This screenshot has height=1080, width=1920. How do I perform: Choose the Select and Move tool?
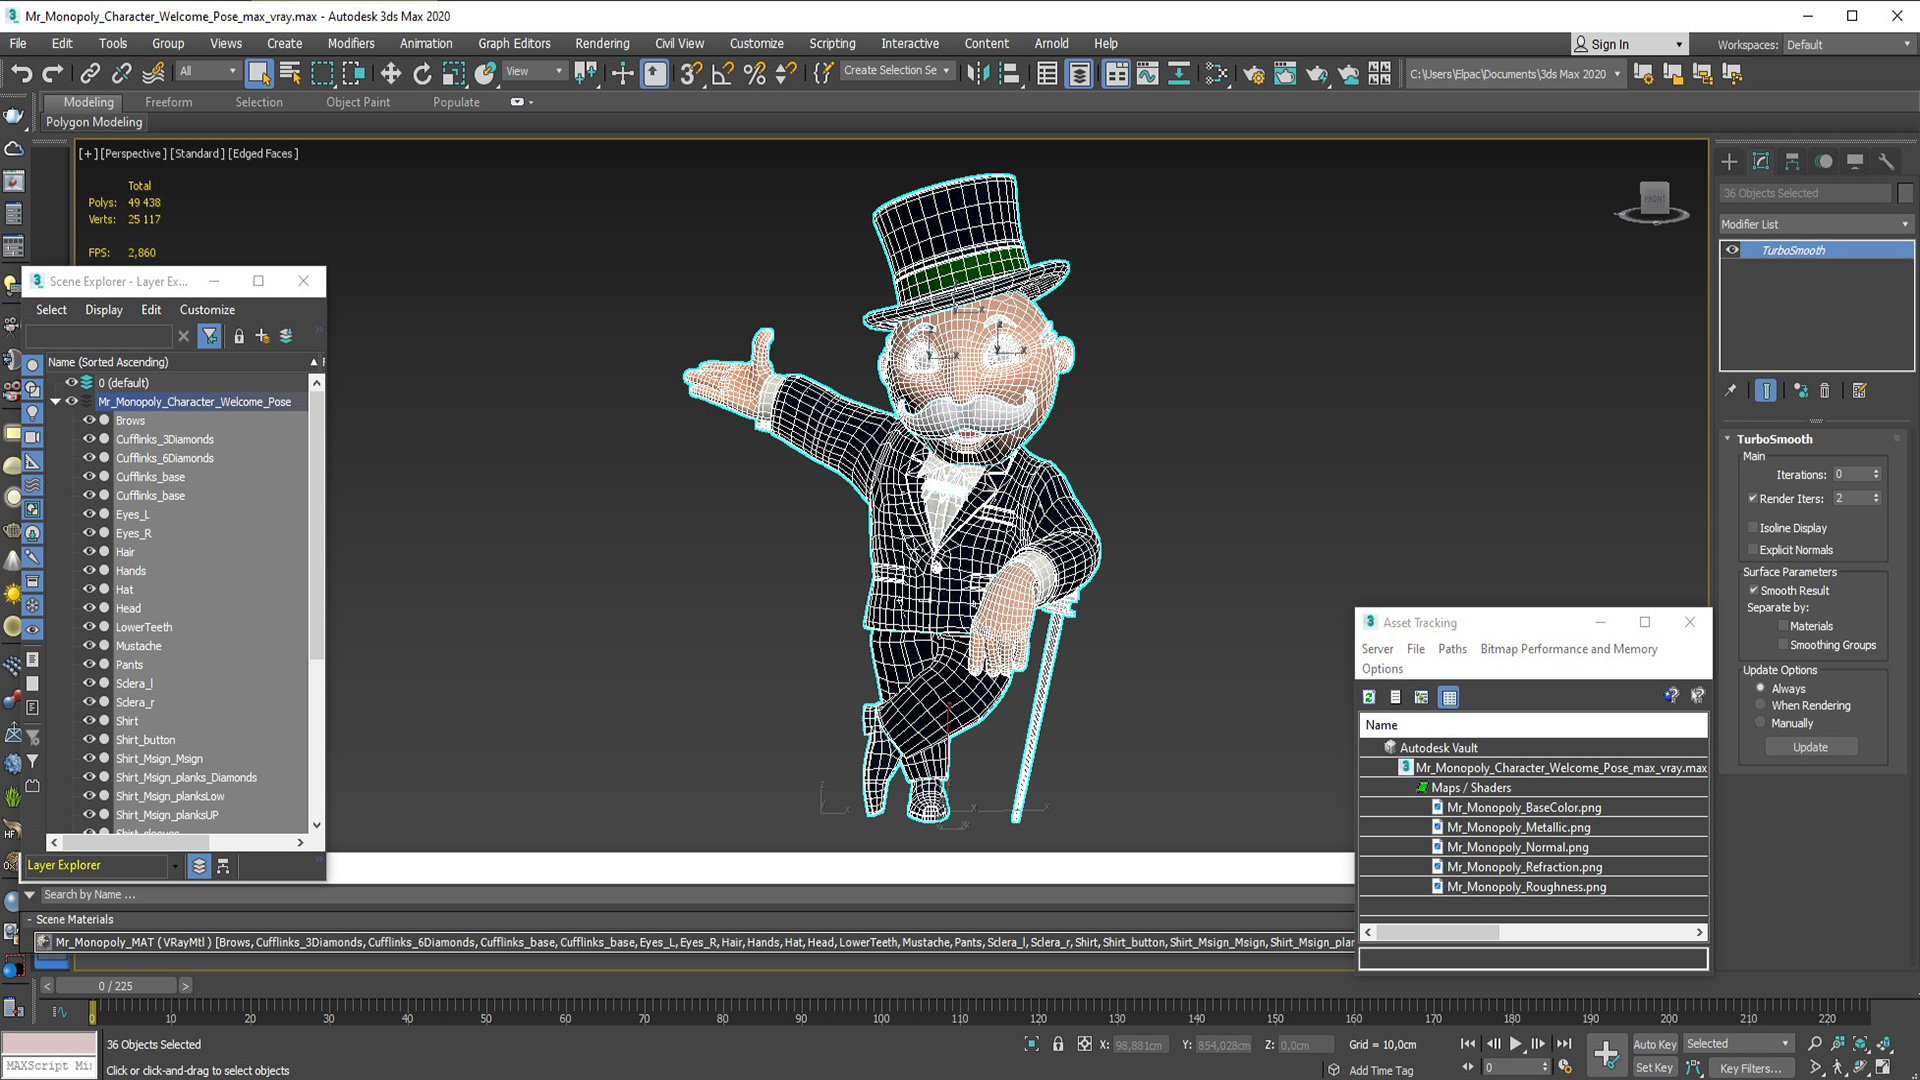click(x=390, y=73)
